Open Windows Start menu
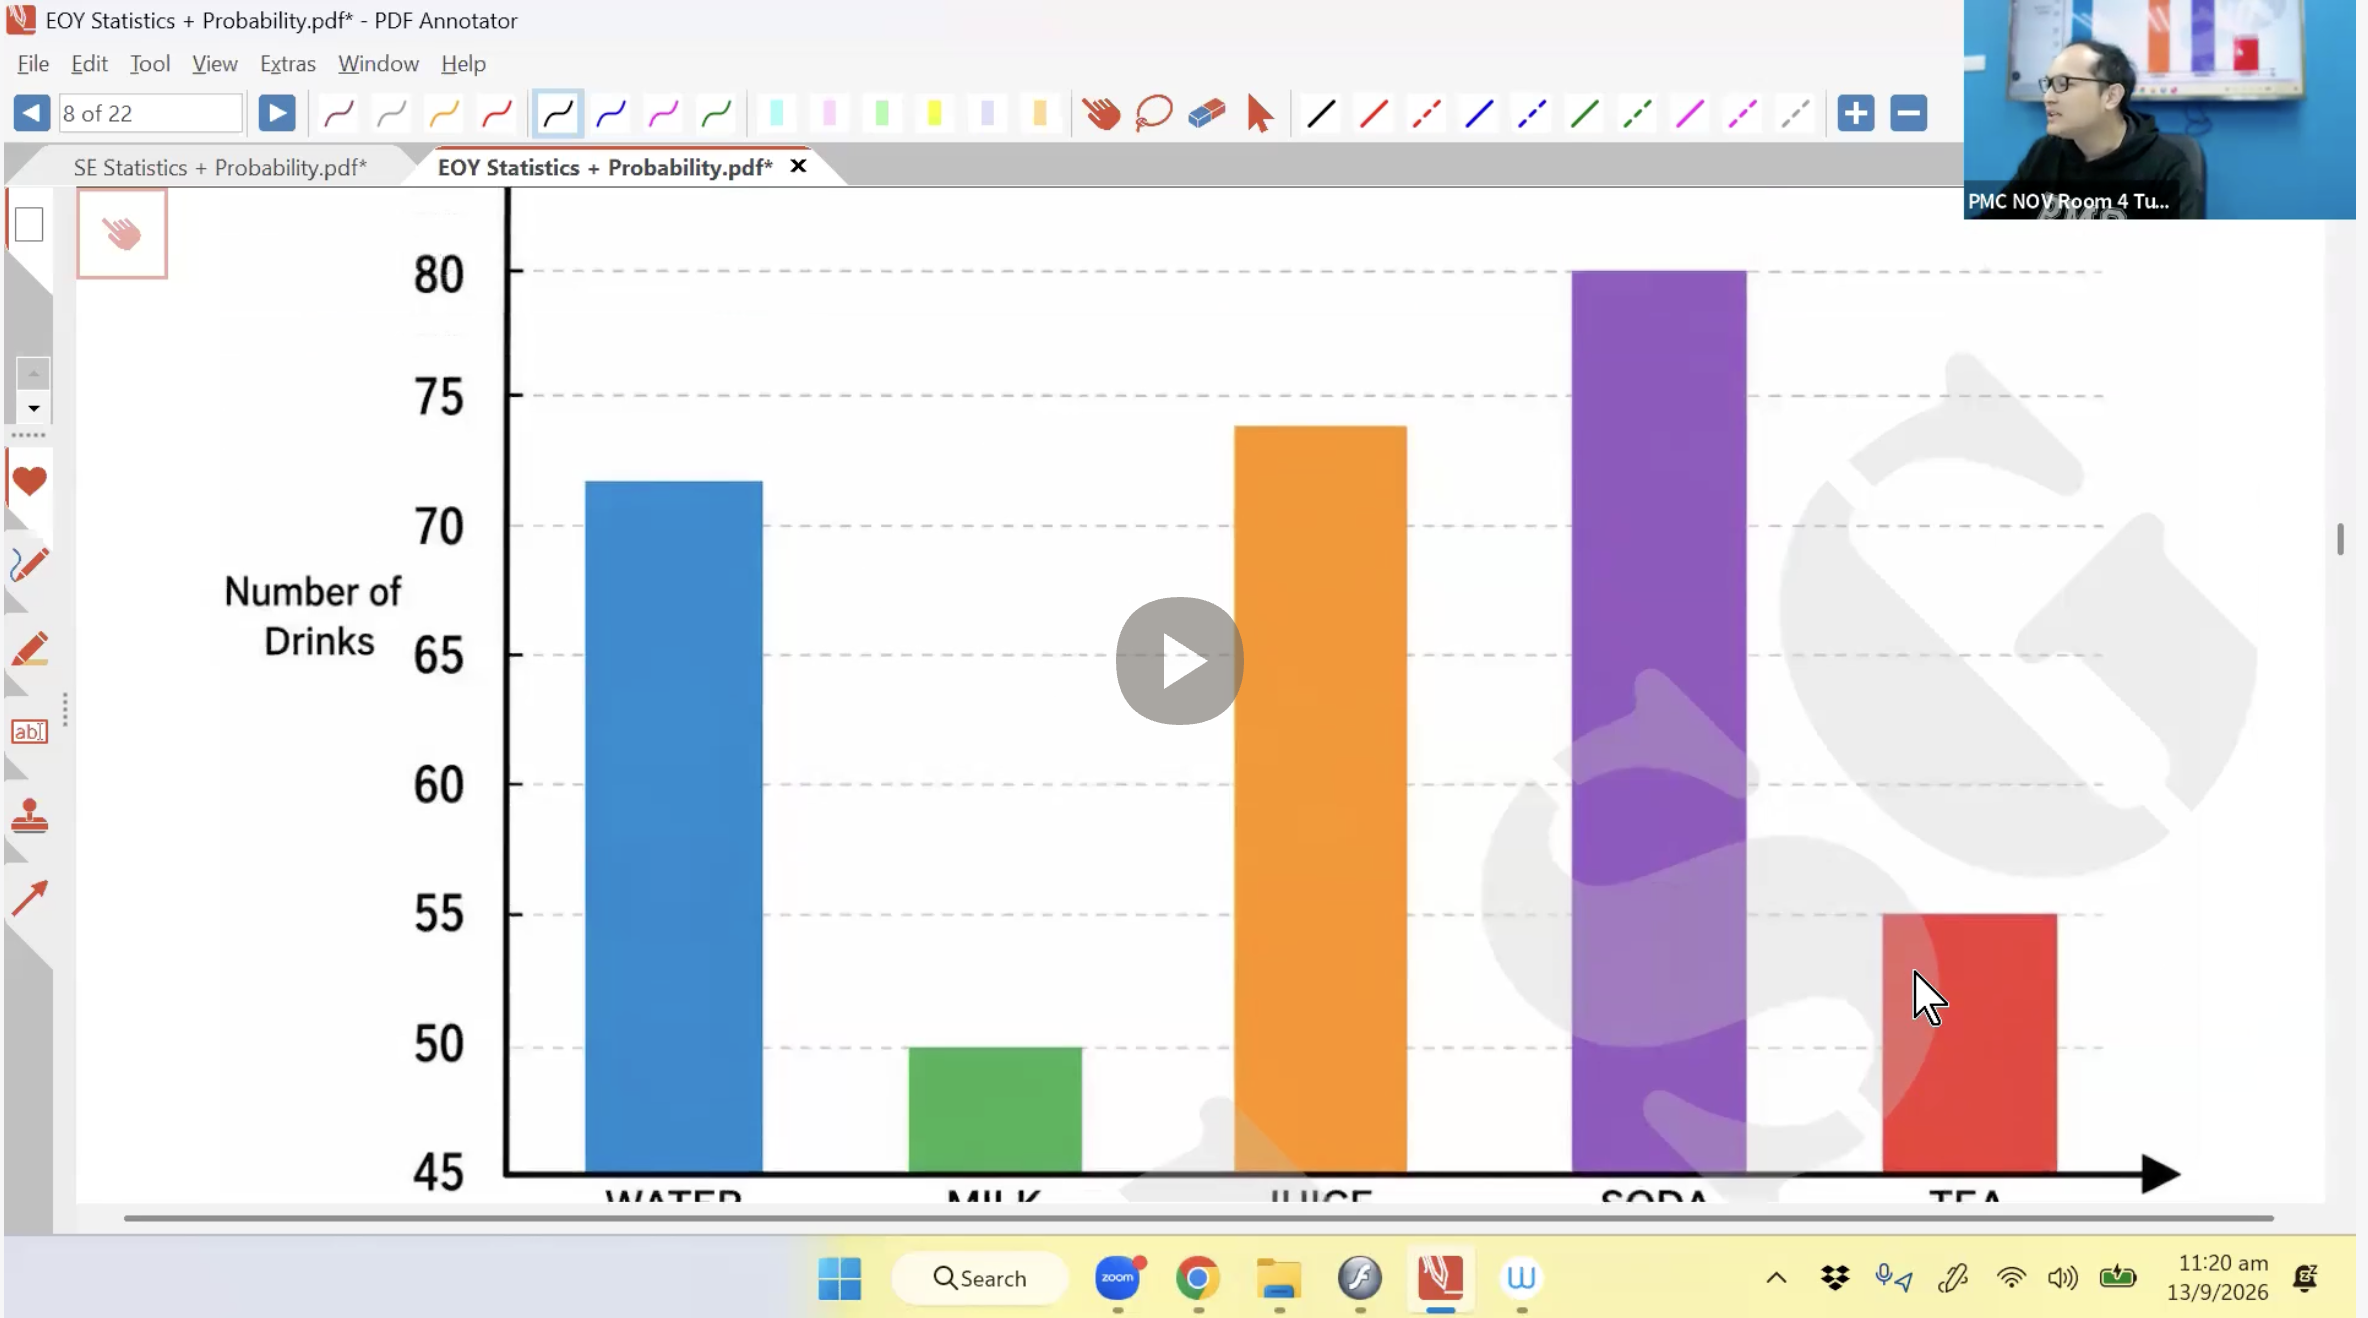 [839, 1278]
